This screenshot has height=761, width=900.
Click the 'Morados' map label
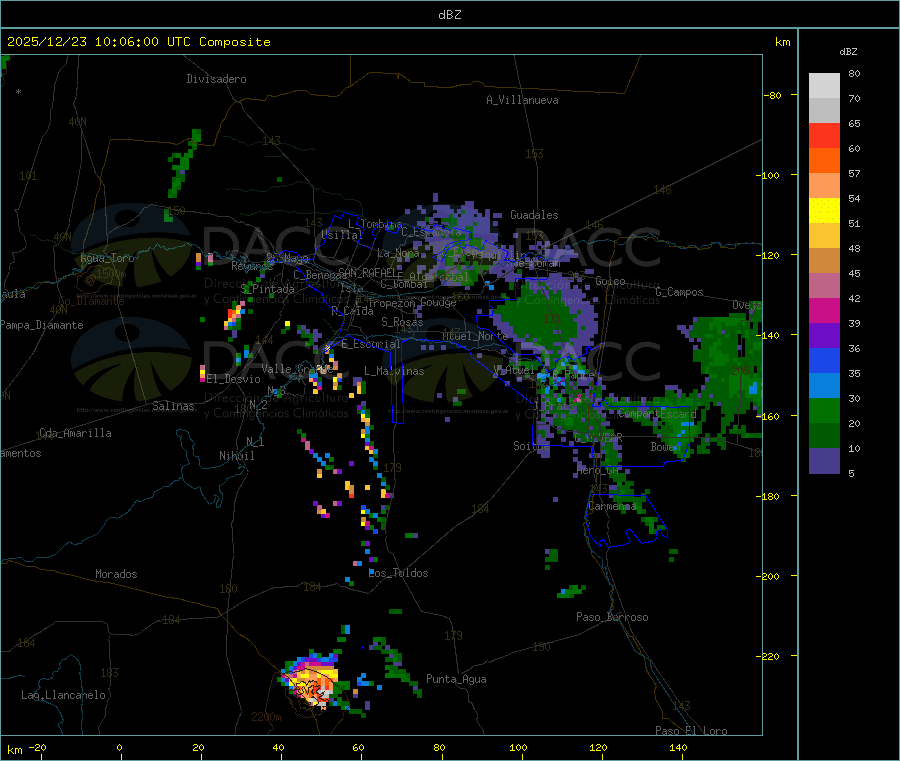pyautogui.click(x=117, y=574)
